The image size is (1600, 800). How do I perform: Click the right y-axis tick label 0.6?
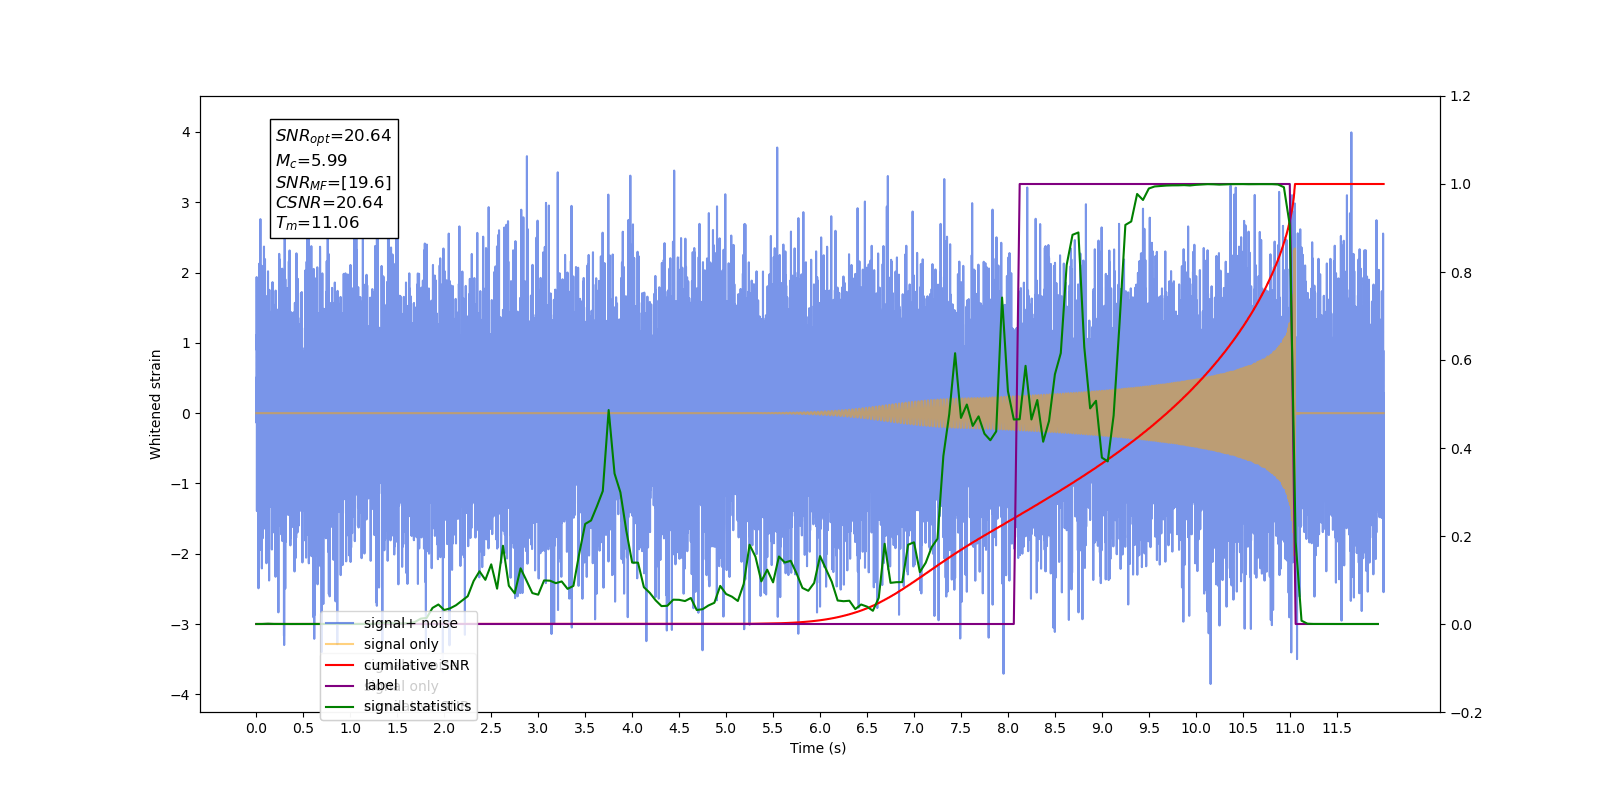click(x=1461, y=361)
